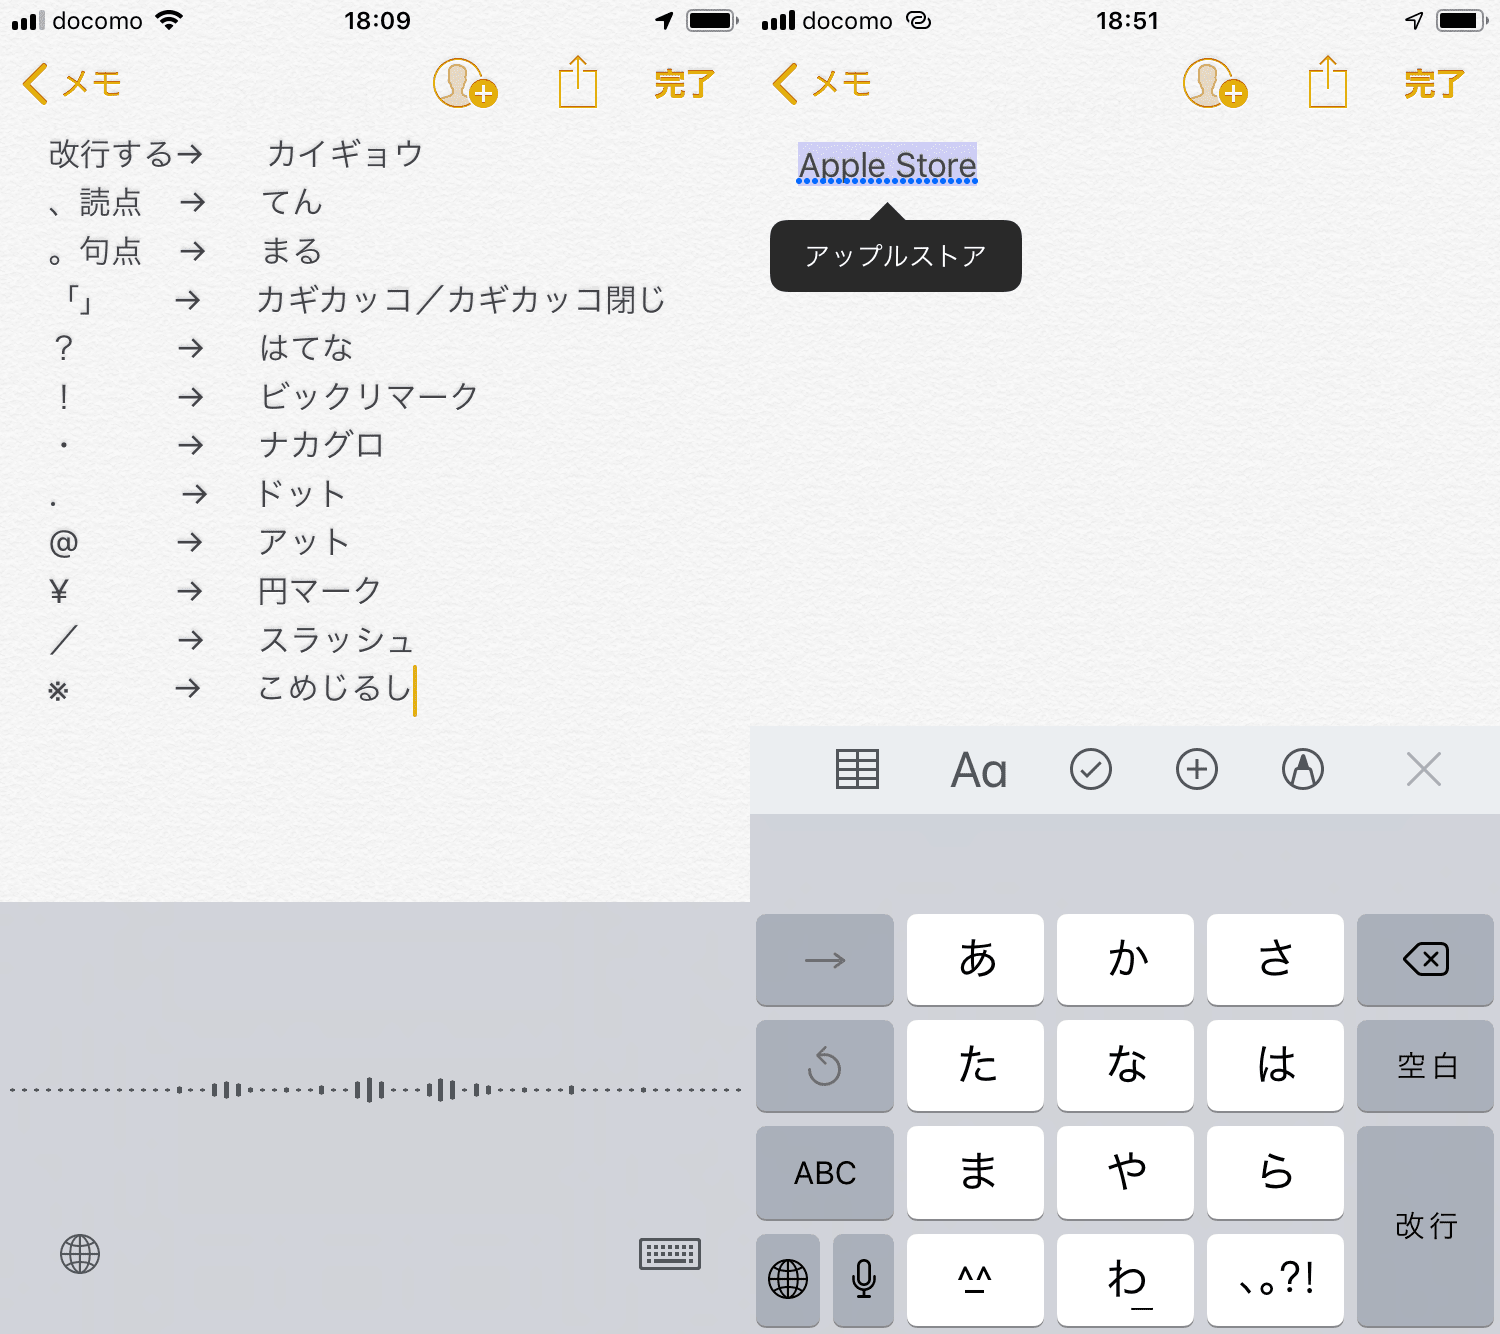Insert a table with the table icon
The width and height of the screenshot is (1500, 1334).
click(x=857, y=769)
